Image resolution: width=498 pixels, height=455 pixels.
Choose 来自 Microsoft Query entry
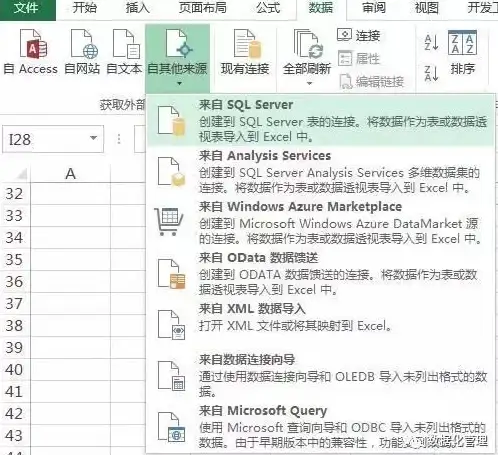click(x=320, y=427)
